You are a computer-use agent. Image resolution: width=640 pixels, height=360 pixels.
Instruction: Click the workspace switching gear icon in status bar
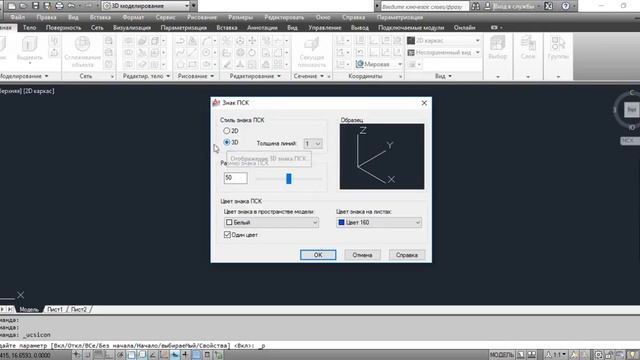point(598,355)
